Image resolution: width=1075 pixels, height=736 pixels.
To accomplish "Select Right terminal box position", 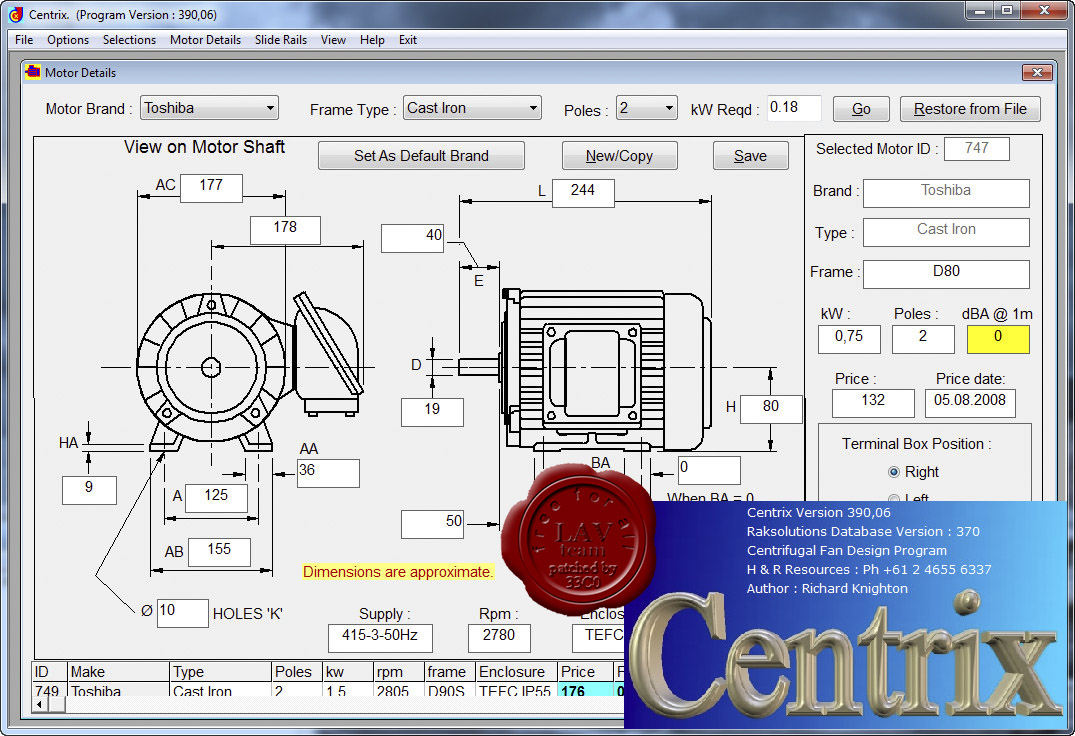I will (x=893, y=472).
